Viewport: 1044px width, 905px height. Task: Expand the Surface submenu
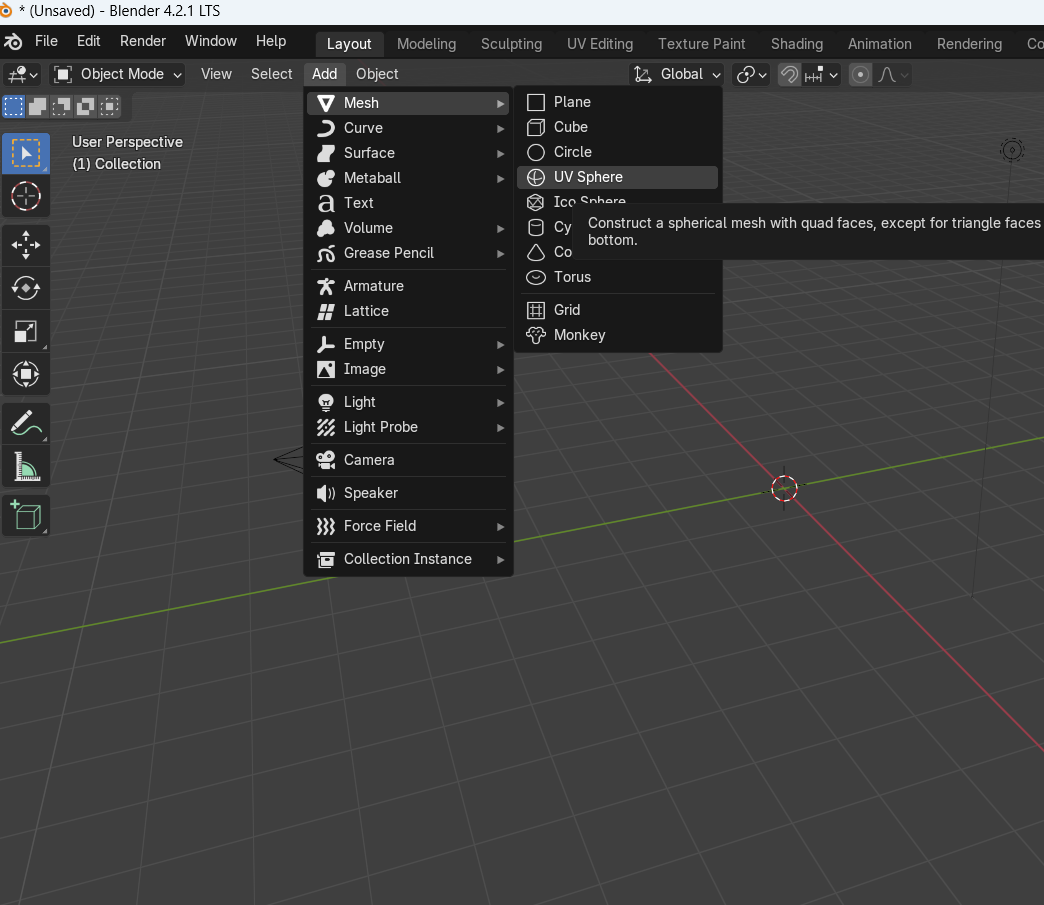click(x=408, y=153)
